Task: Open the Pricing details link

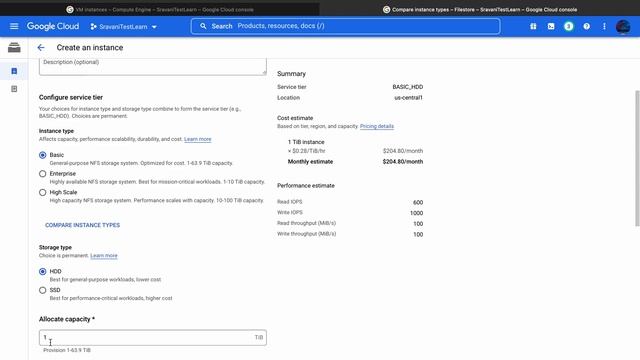Action: click(x=377, y=126)
